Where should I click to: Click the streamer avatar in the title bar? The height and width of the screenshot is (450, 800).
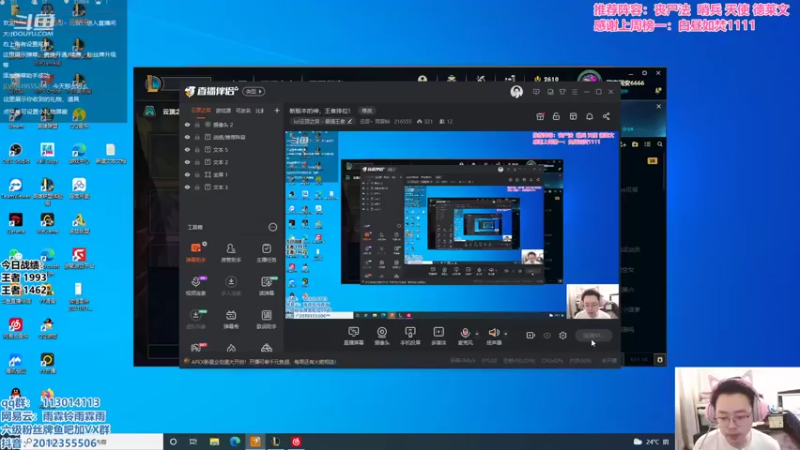pyautogui.click(x=516, y=91)
